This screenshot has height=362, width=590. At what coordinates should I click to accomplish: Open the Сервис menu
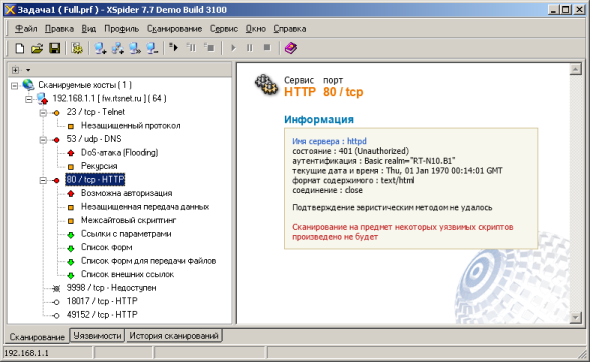pos(224,29)
